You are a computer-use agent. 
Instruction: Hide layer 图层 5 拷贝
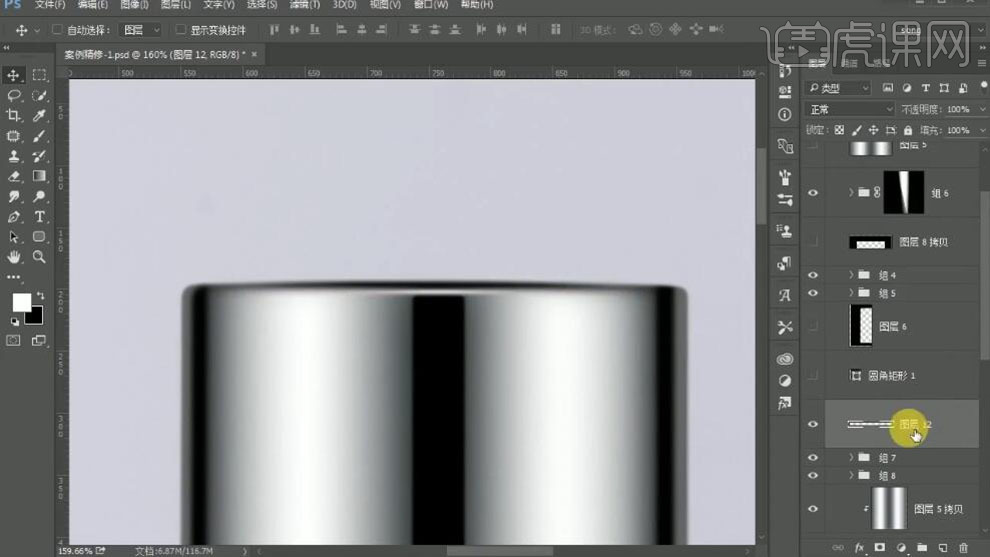813,509
